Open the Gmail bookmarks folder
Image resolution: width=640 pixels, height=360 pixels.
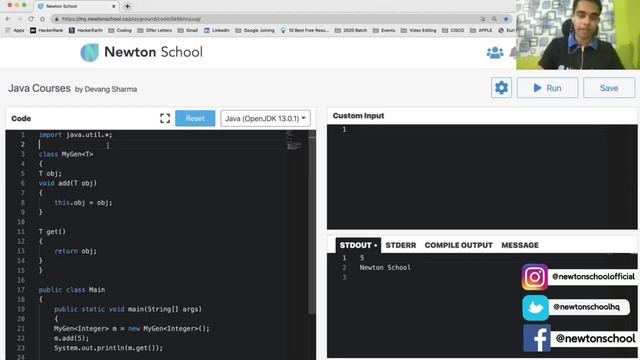click(188, 30)
